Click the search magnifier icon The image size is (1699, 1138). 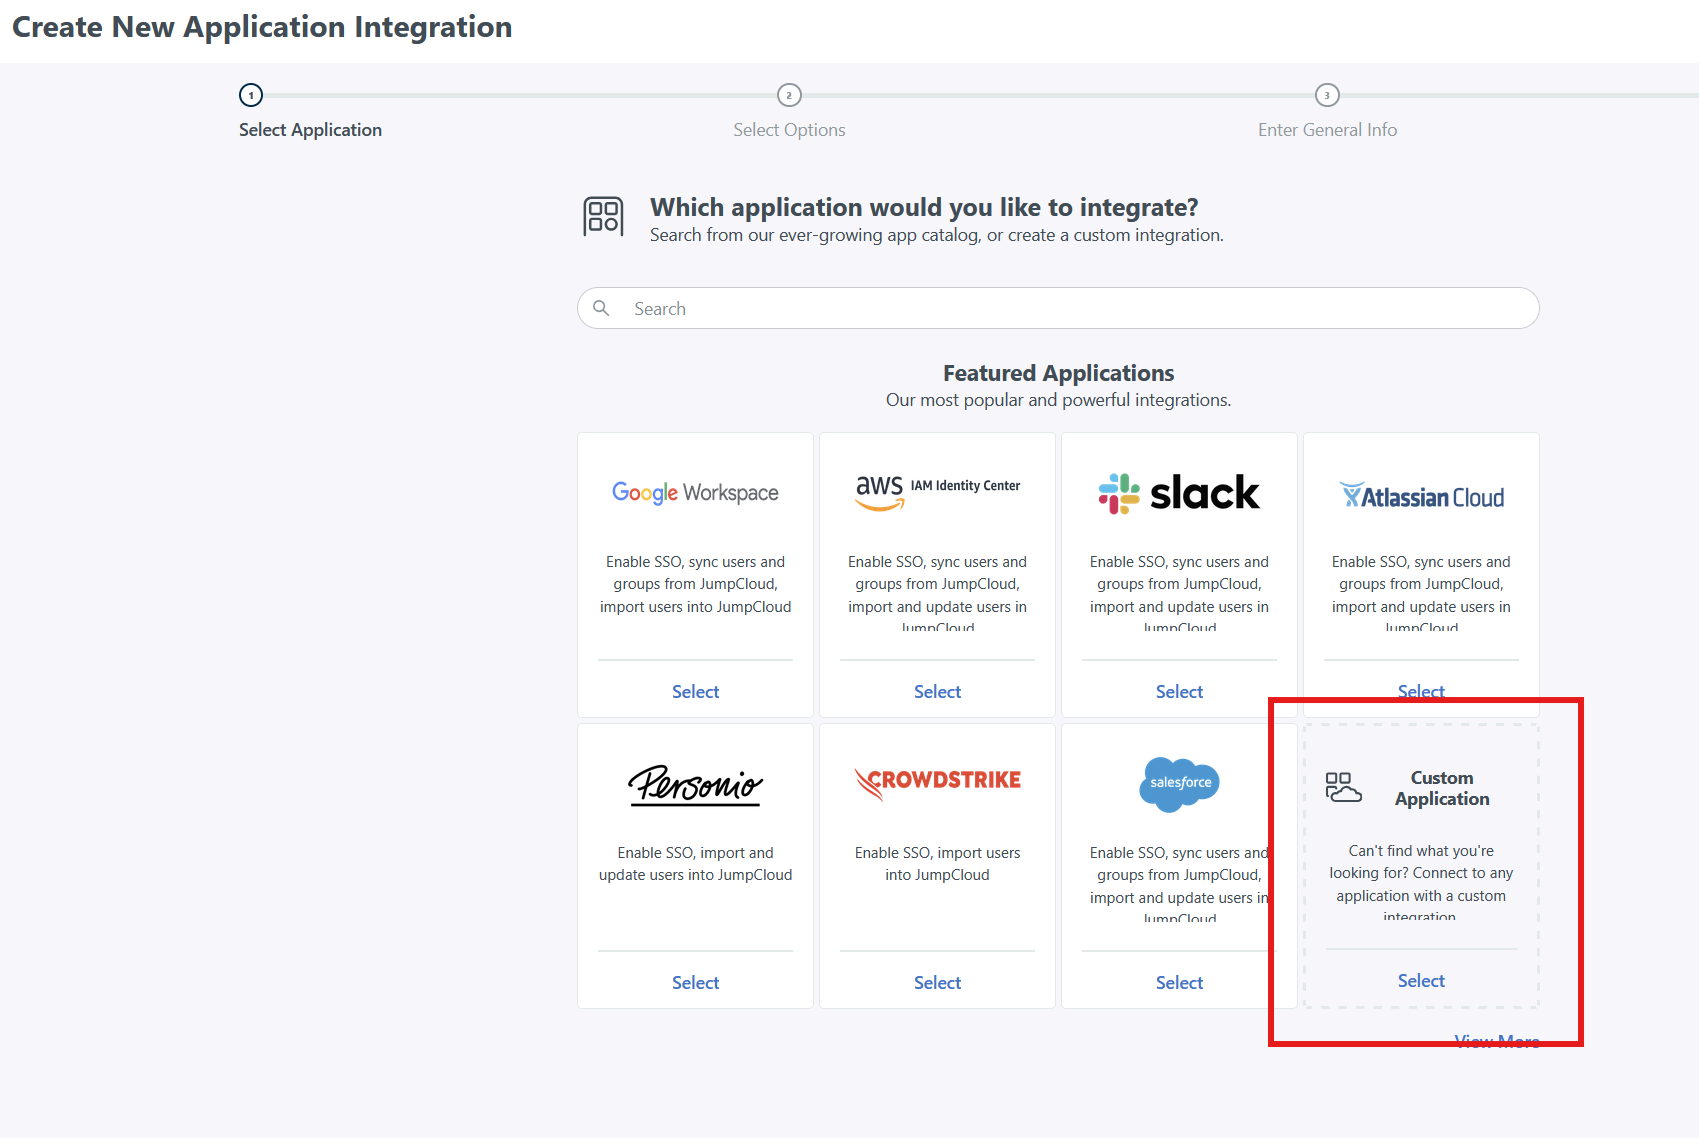tap(601, 308)
